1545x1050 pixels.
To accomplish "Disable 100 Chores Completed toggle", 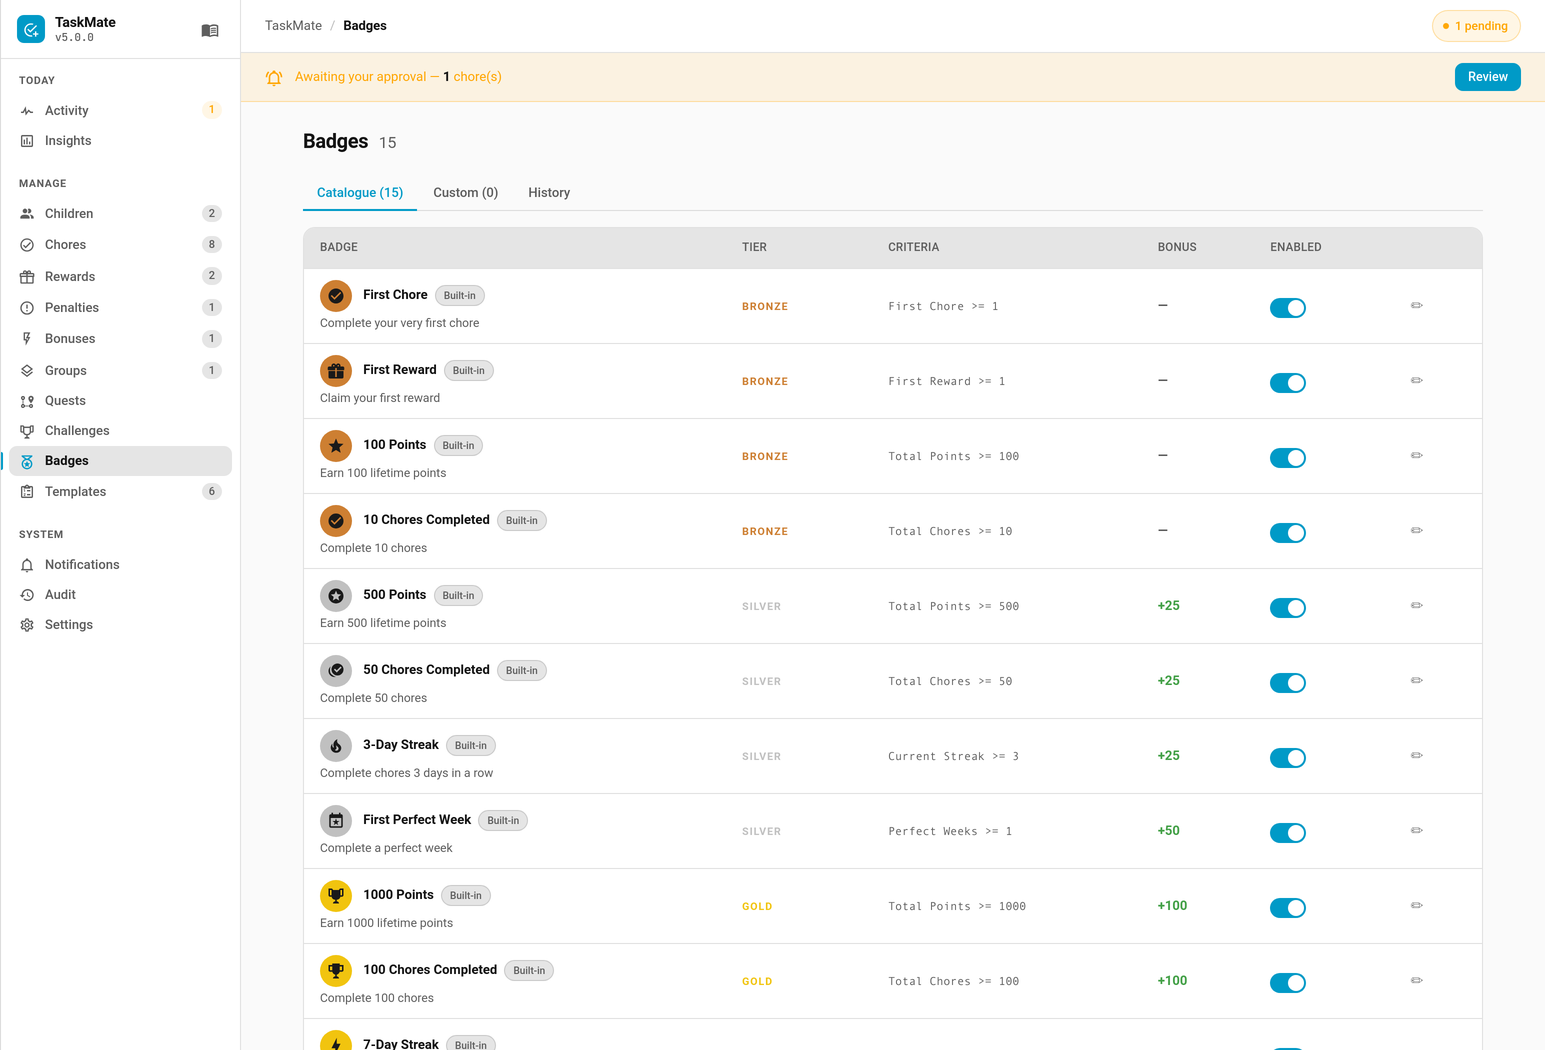I will (x=1288, y=983).
